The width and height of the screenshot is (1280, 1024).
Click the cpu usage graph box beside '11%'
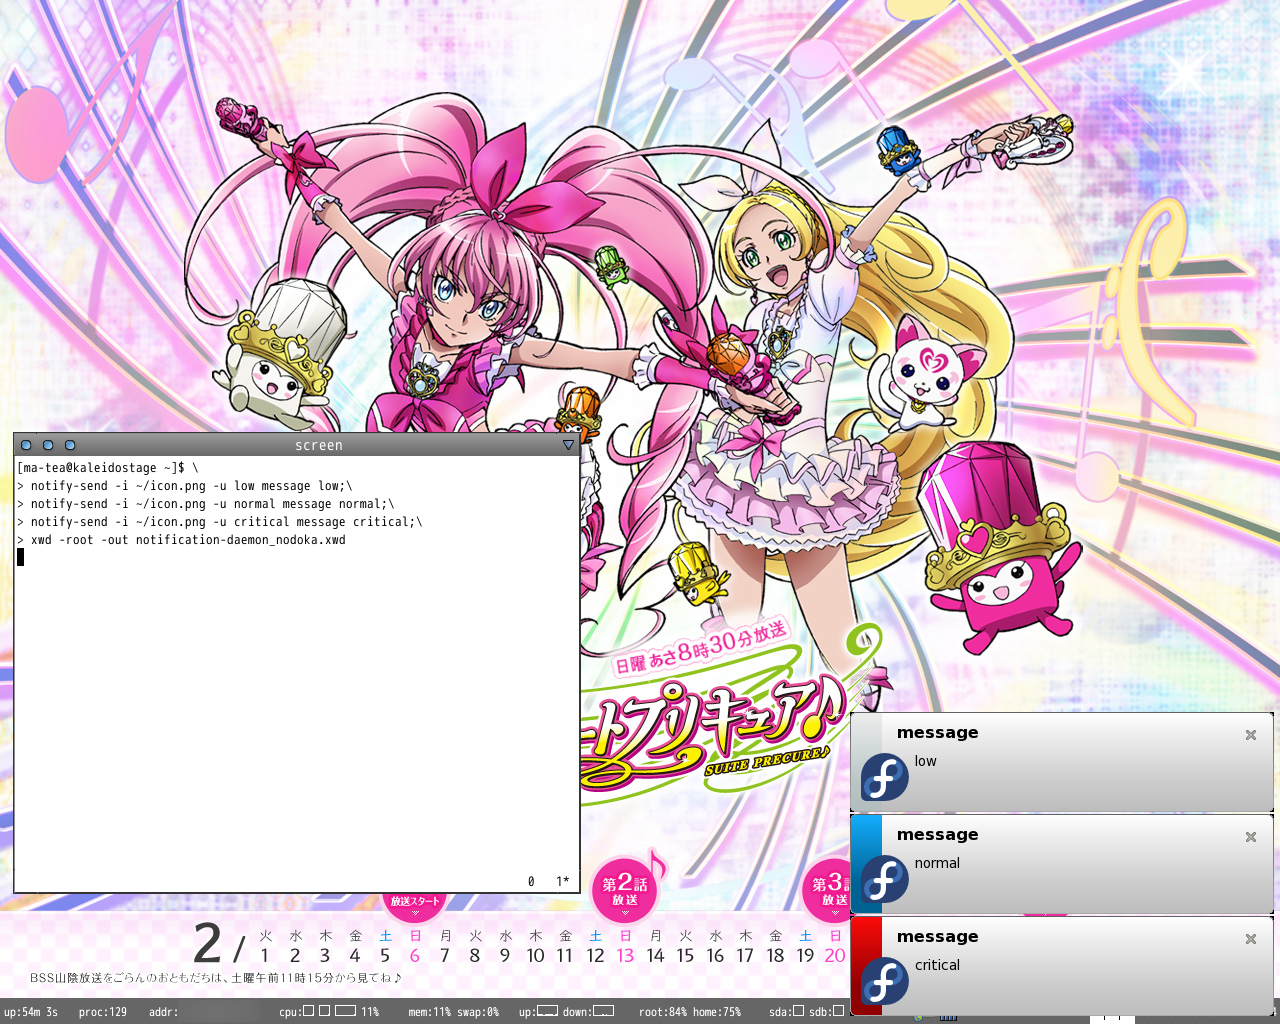[345, 1011]
